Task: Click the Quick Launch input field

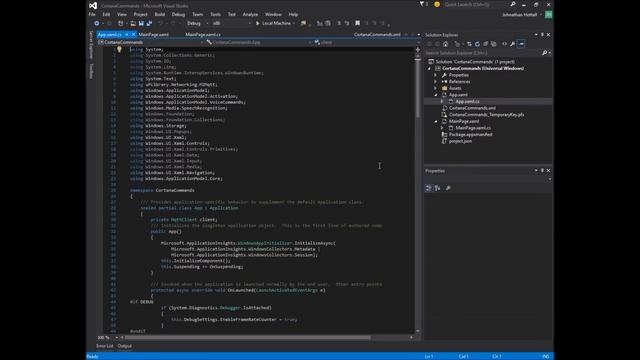Action: [476, 4]
